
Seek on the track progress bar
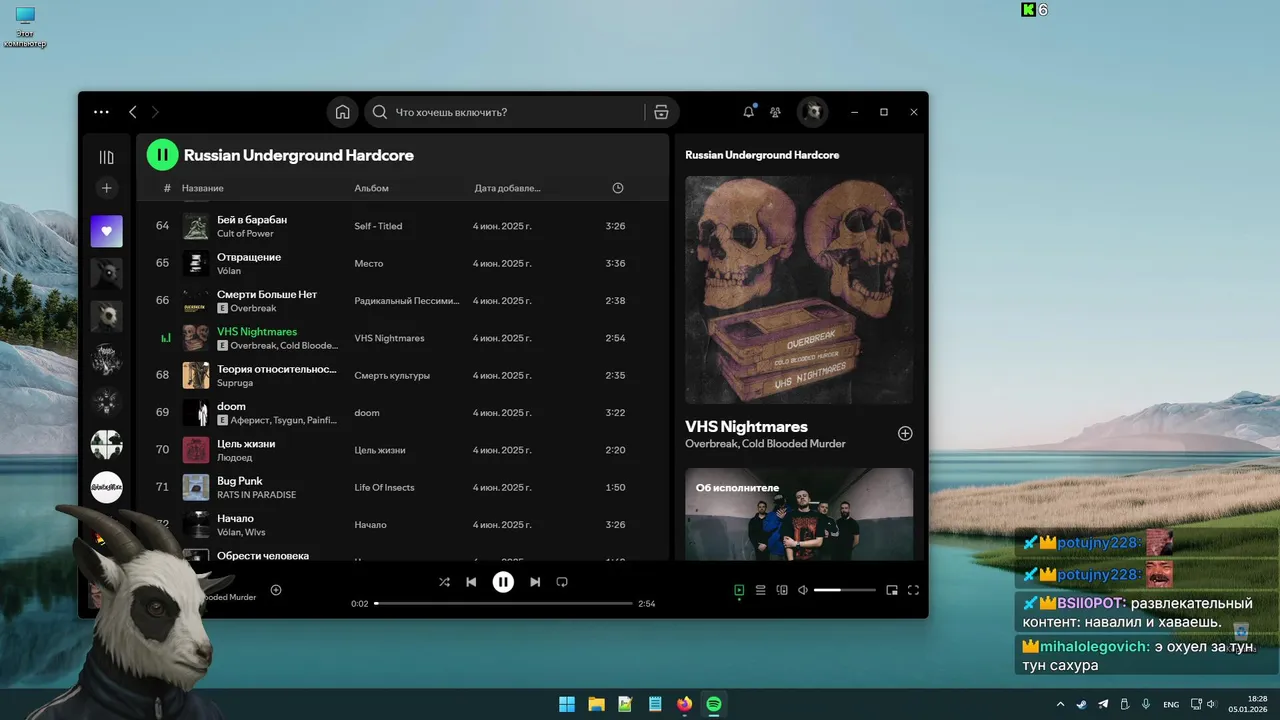click(504, 604)
